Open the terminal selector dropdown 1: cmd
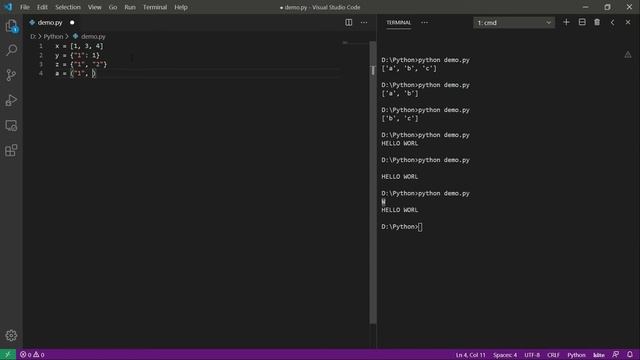Screen dimensions: 640x360 point(514,23)
